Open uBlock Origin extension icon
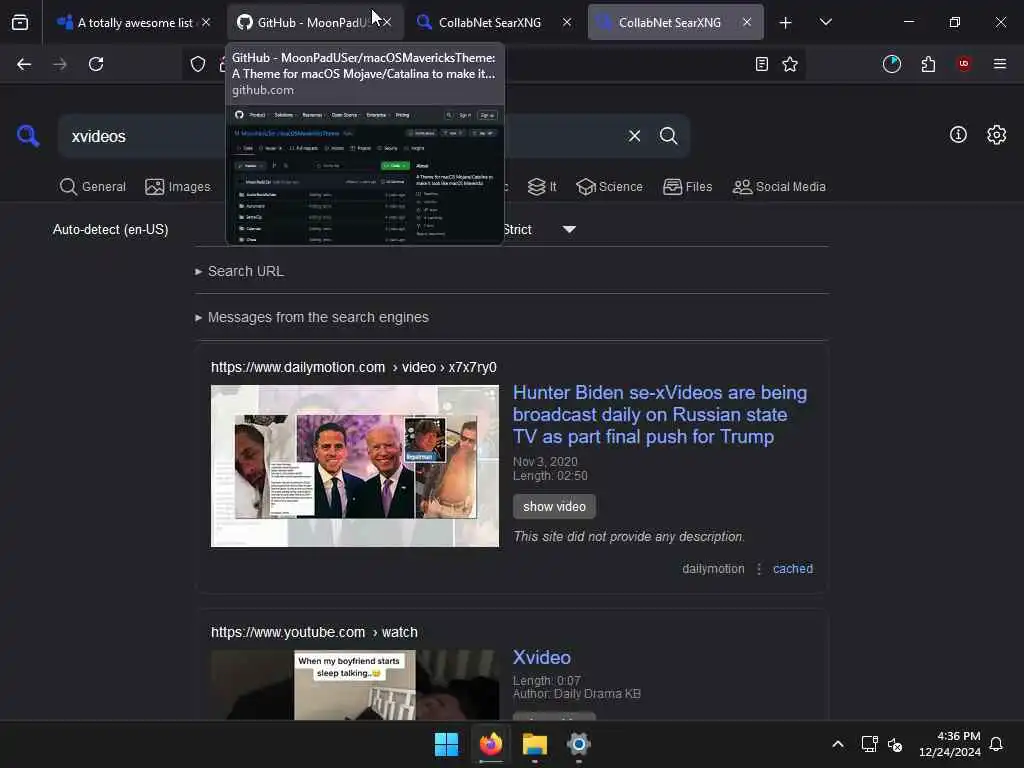1024x768 pixels. [964, 64]
